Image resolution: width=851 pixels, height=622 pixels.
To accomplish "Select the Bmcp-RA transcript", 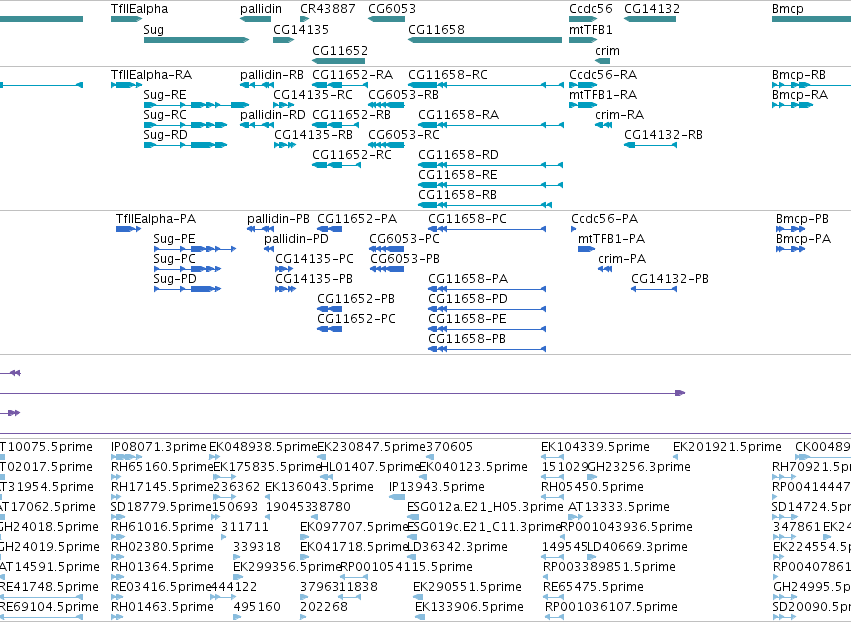I will [x=792, y=105].
